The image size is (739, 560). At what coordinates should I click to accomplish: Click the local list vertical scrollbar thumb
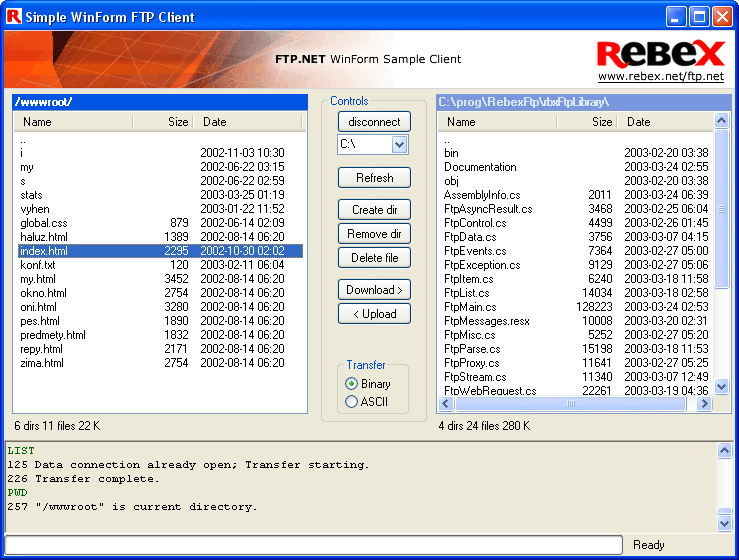tap(721, 209)
